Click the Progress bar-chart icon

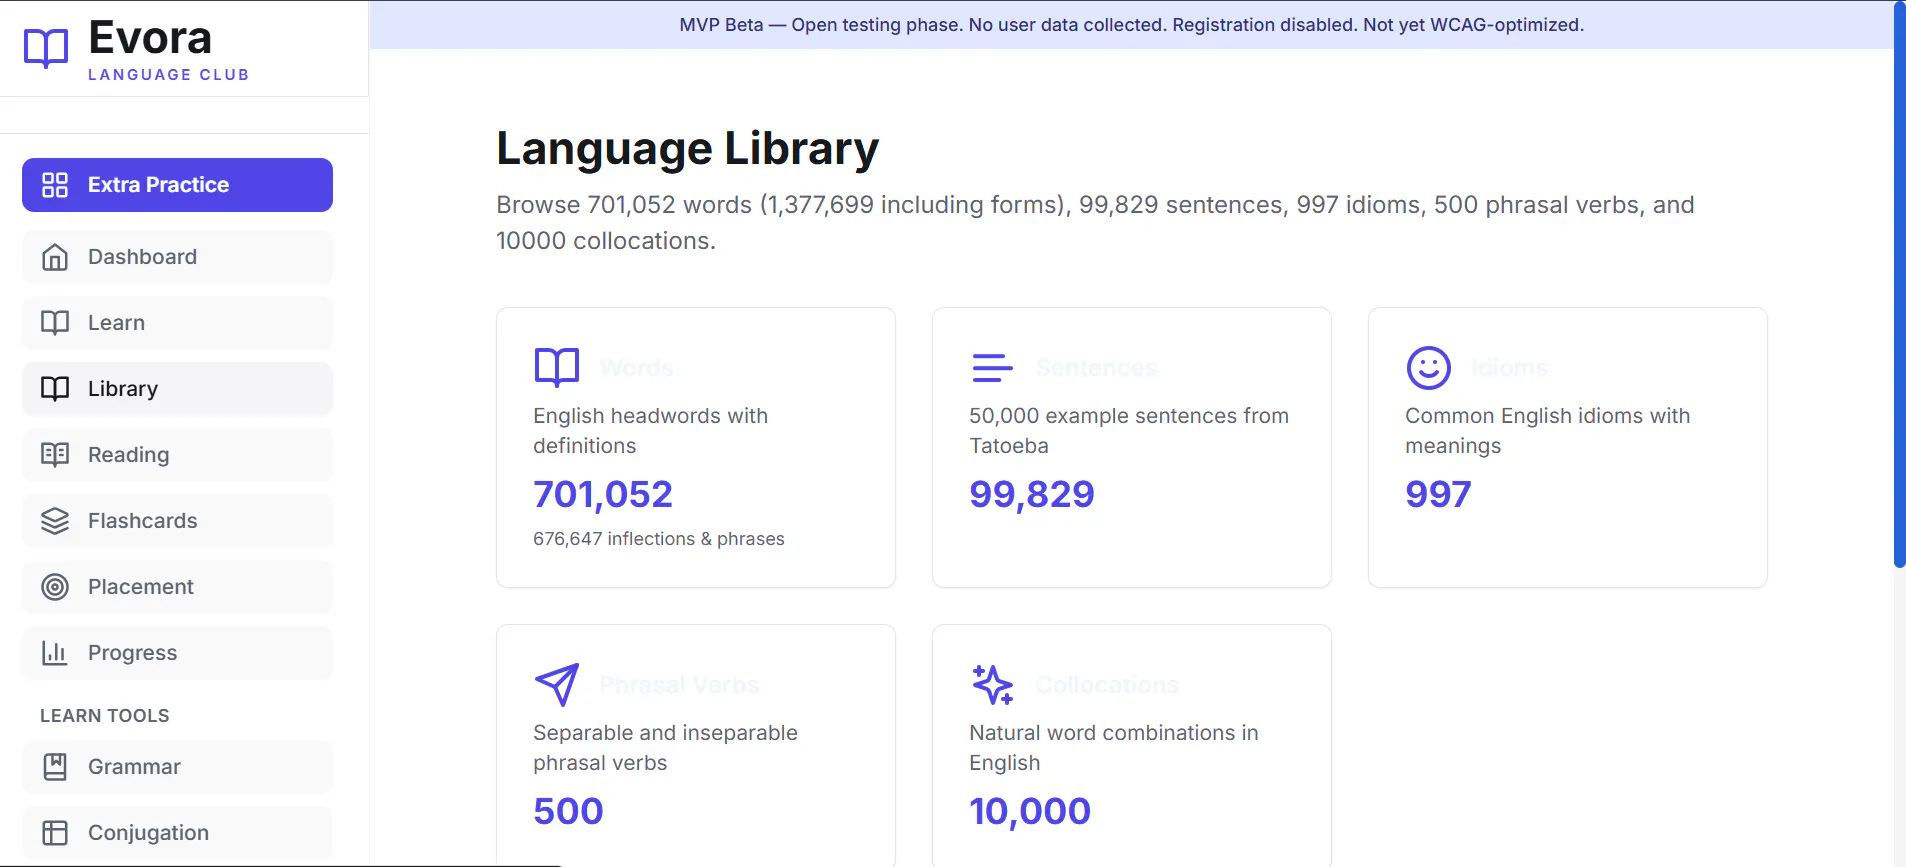[55, 653]
